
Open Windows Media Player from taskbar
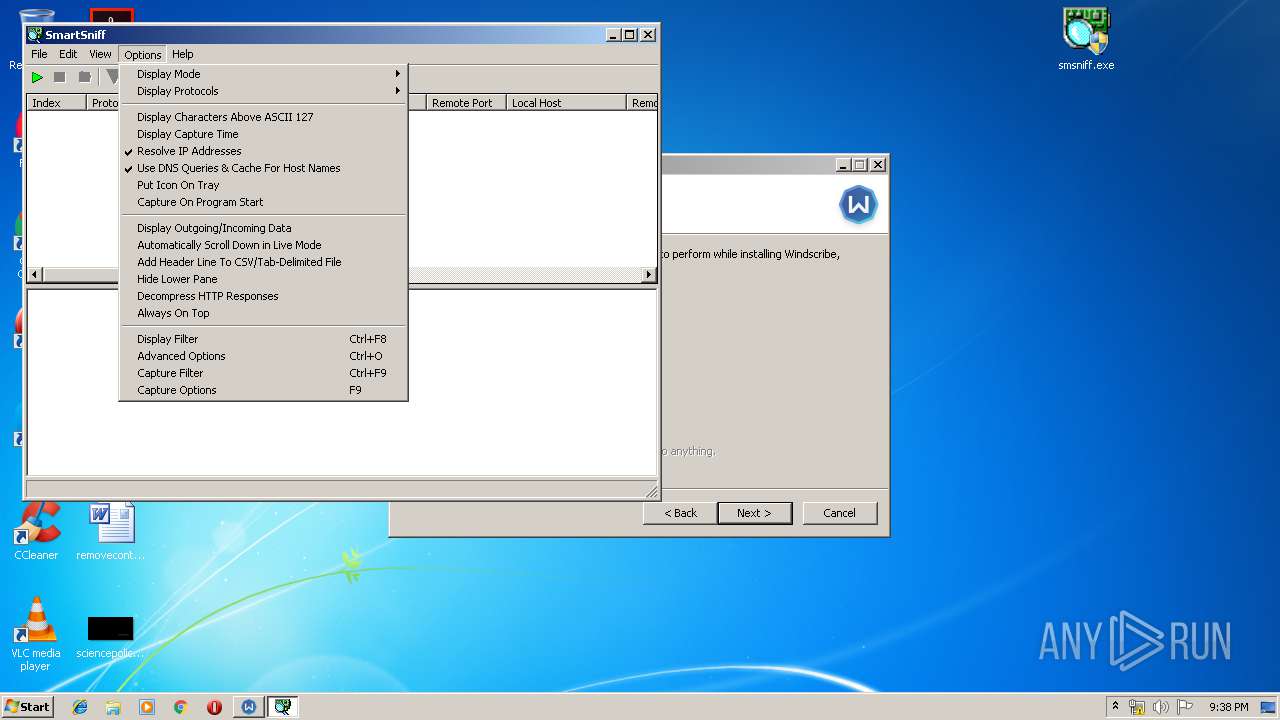(x=147, y=707)
